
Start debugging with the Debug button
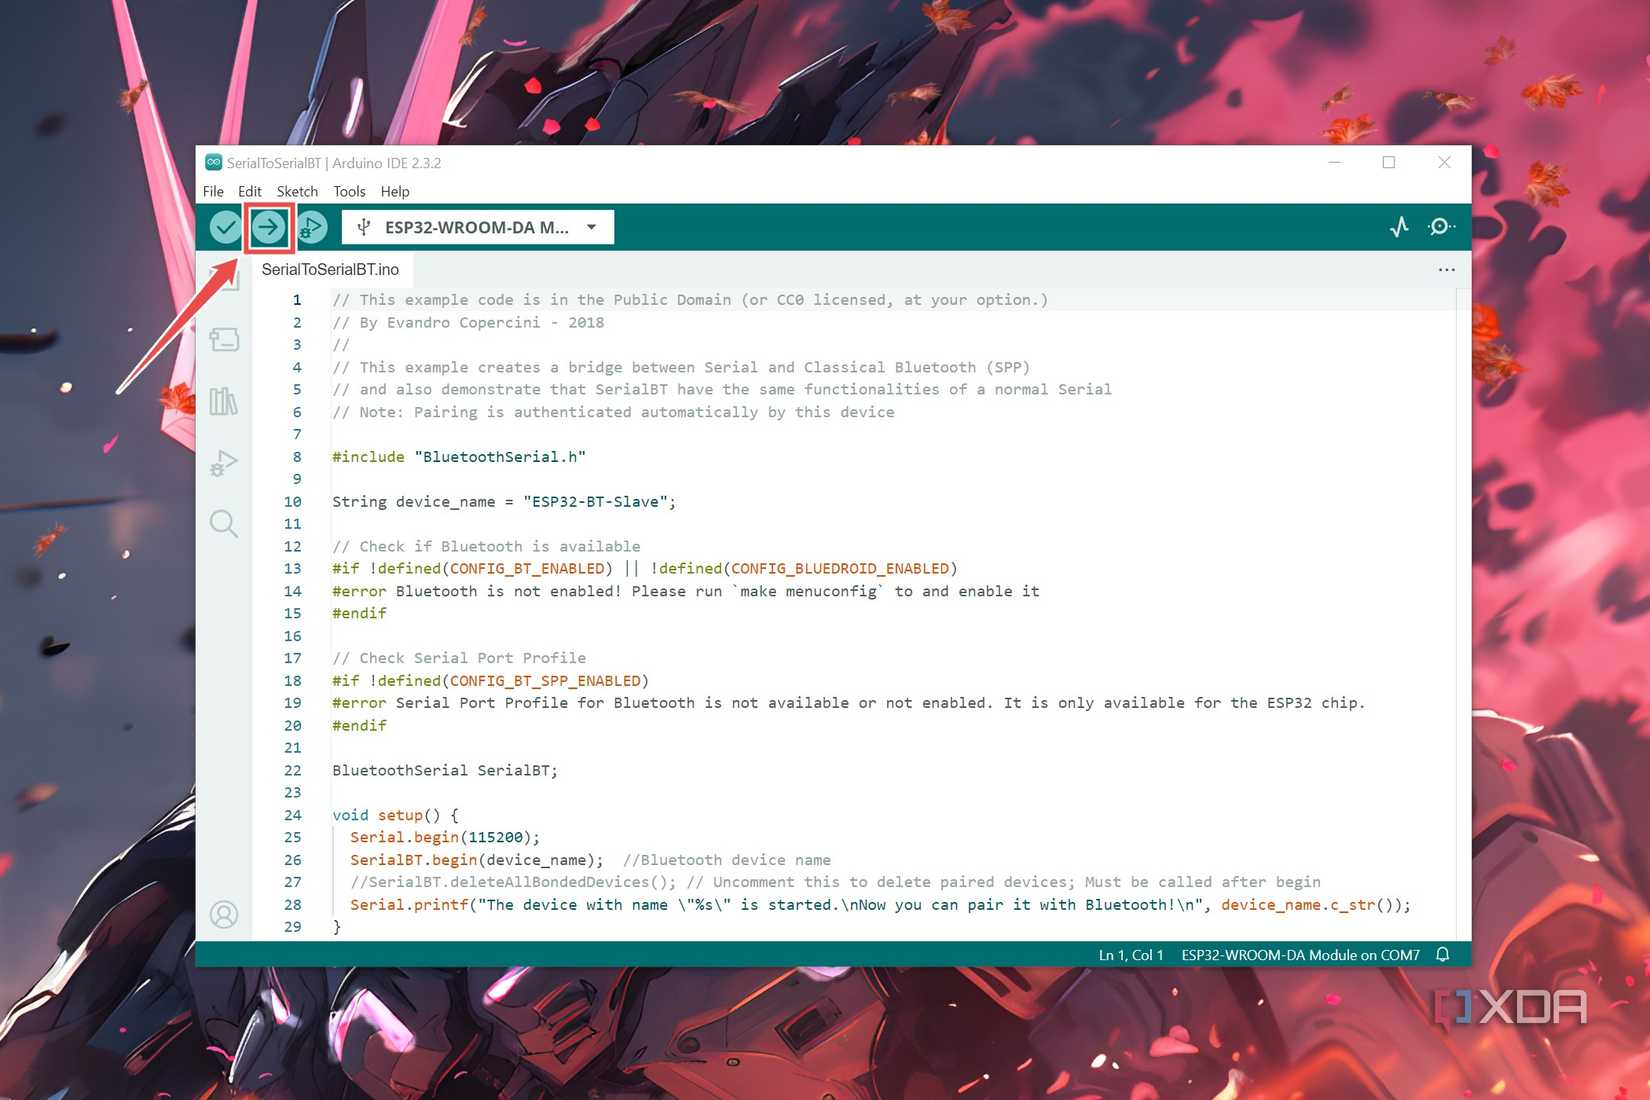pyautogui.click(x=312, y=227)
